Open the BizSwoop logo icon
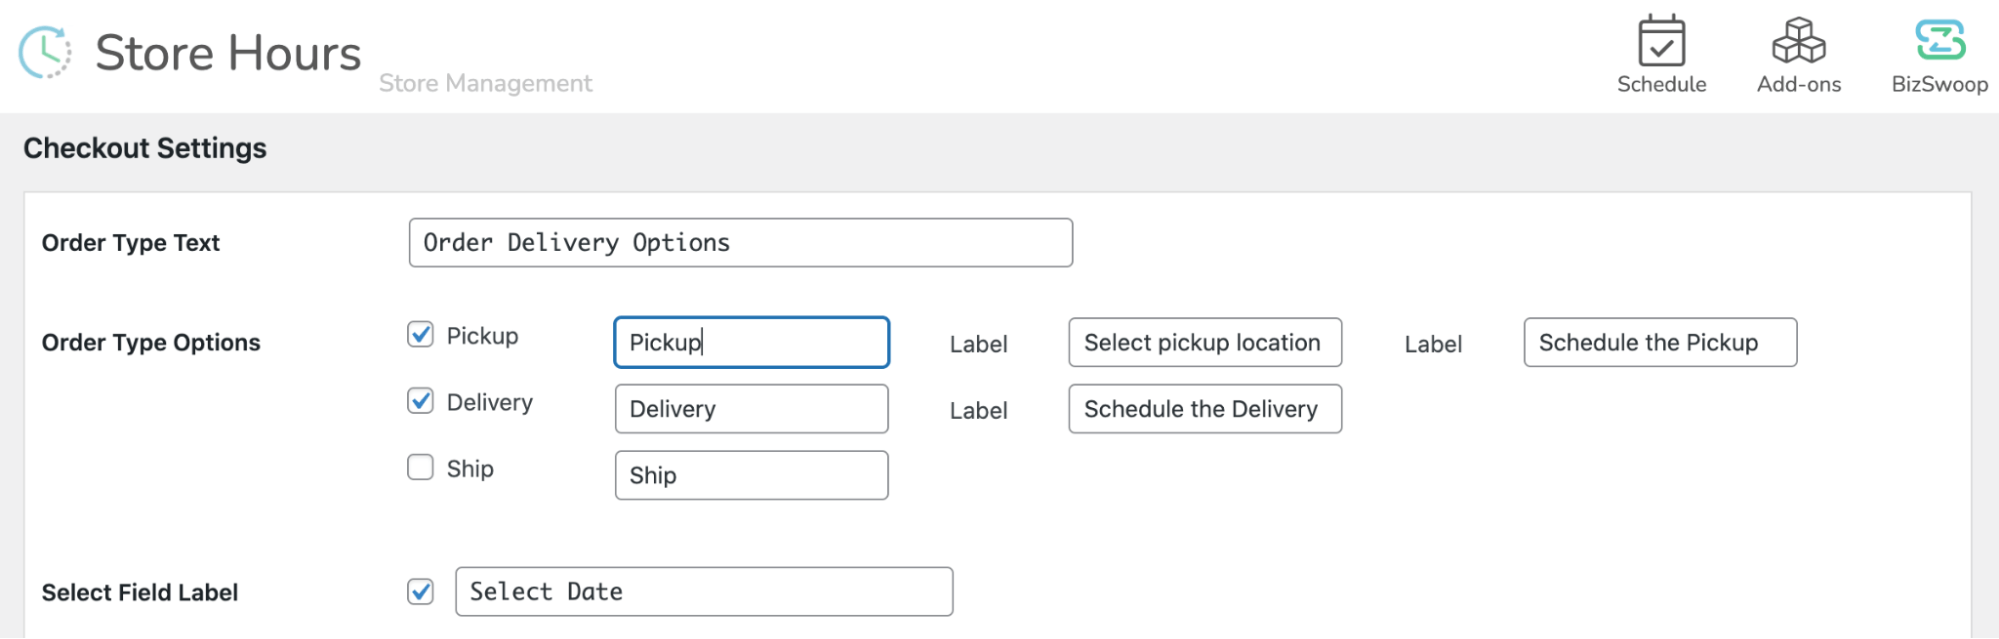This screenshot has height=639, width=1999. (1940, 41)
